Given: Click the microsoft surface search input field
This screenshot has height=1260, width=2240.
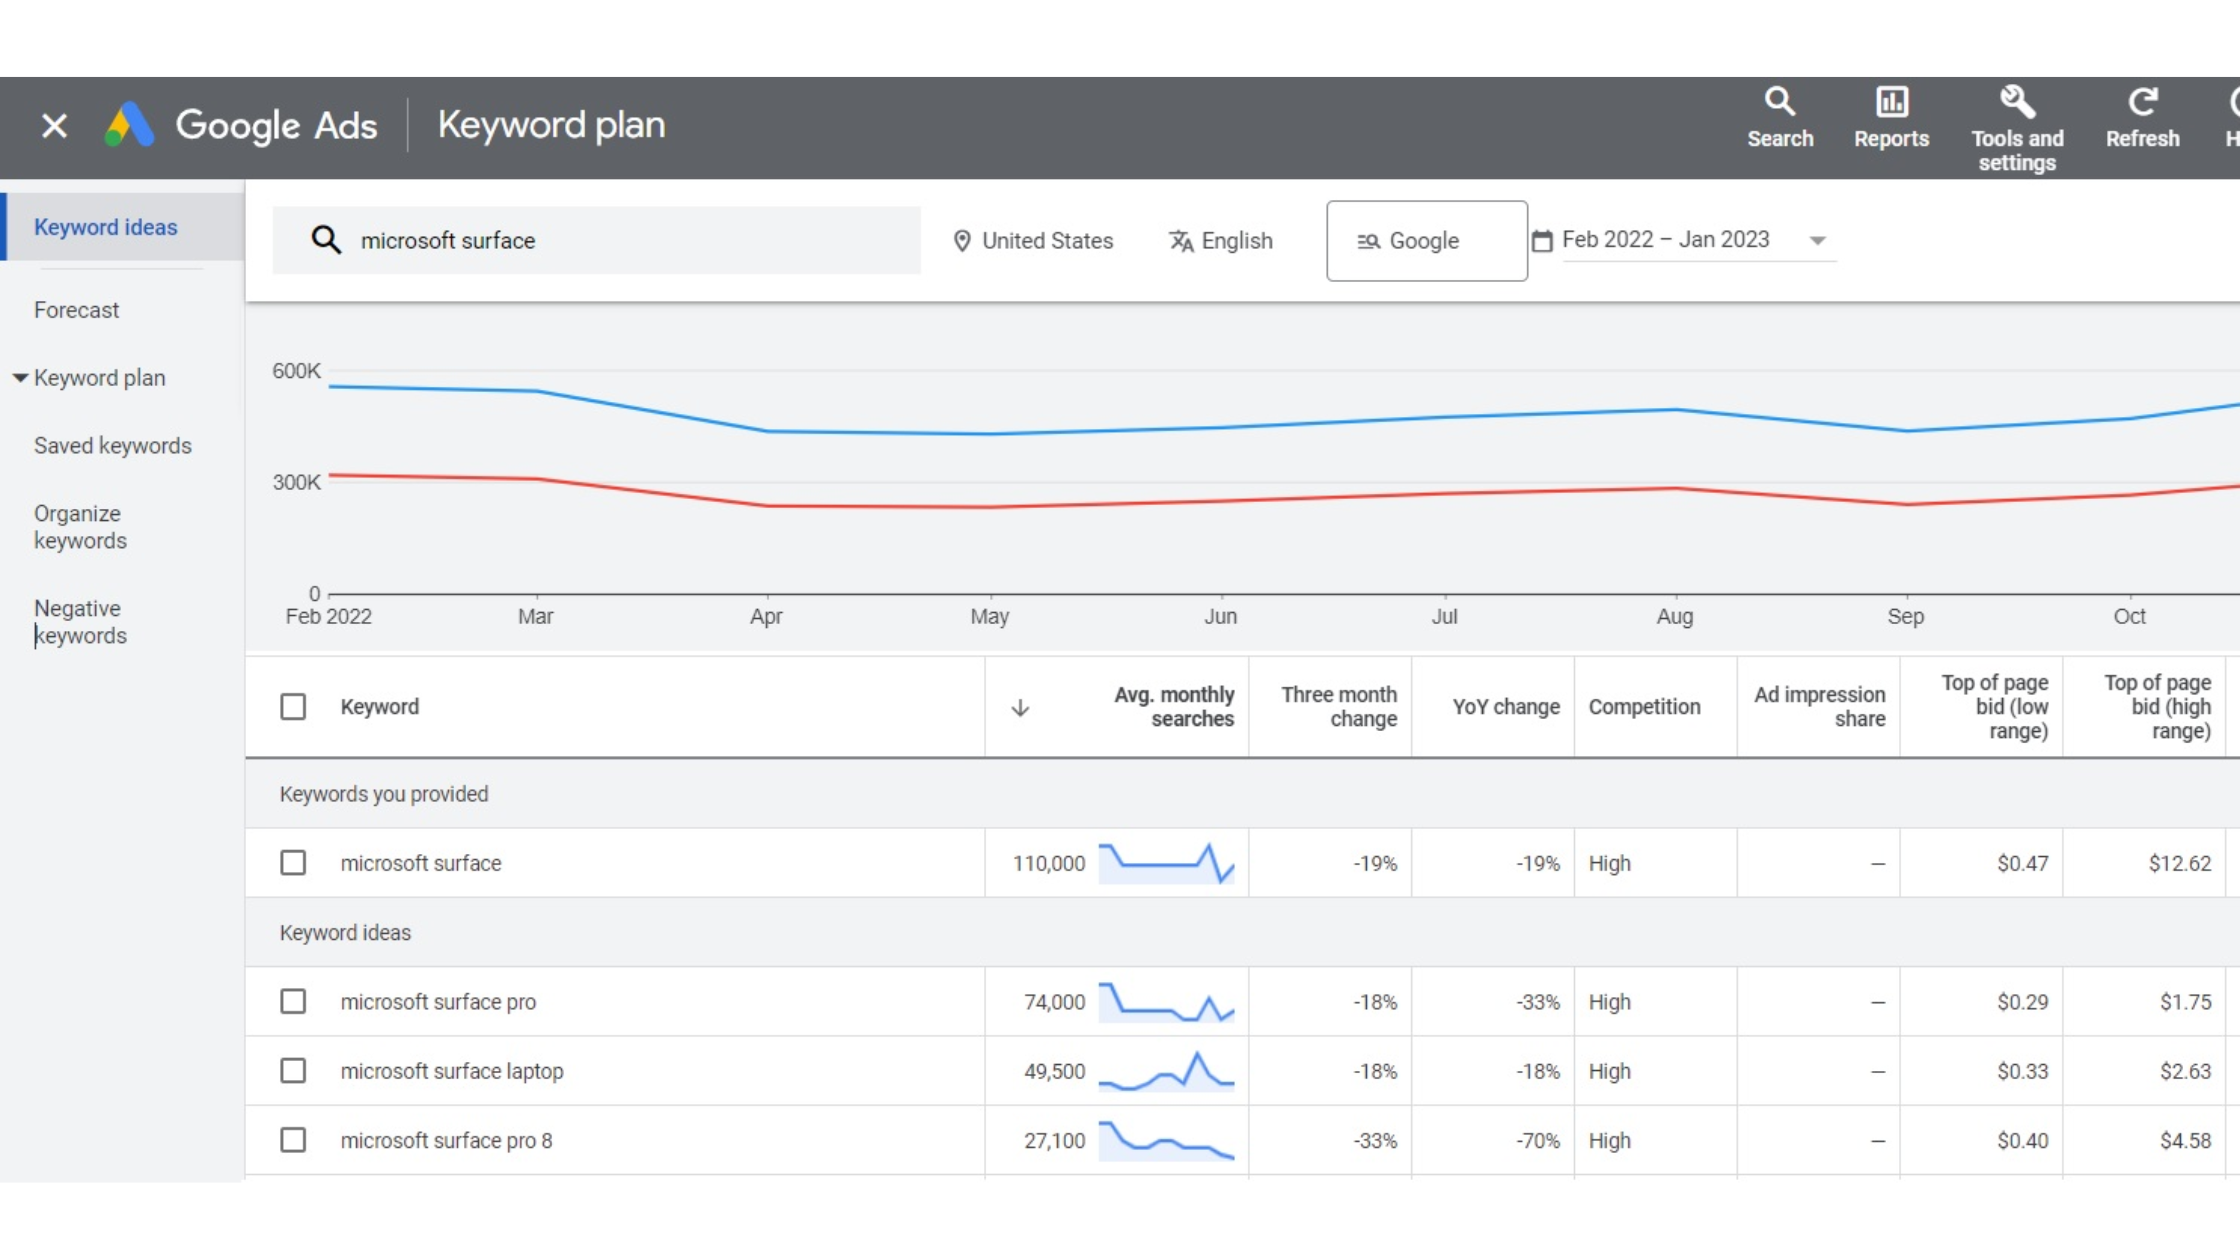Looking at the screenshot, I should 596,240.
